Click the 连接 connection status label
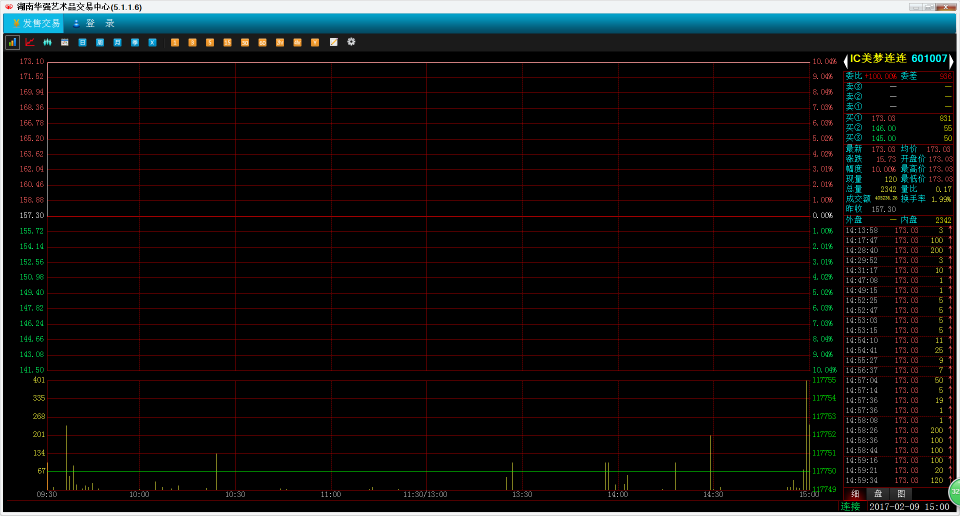 pyautogui.click(x=850, y=507)
